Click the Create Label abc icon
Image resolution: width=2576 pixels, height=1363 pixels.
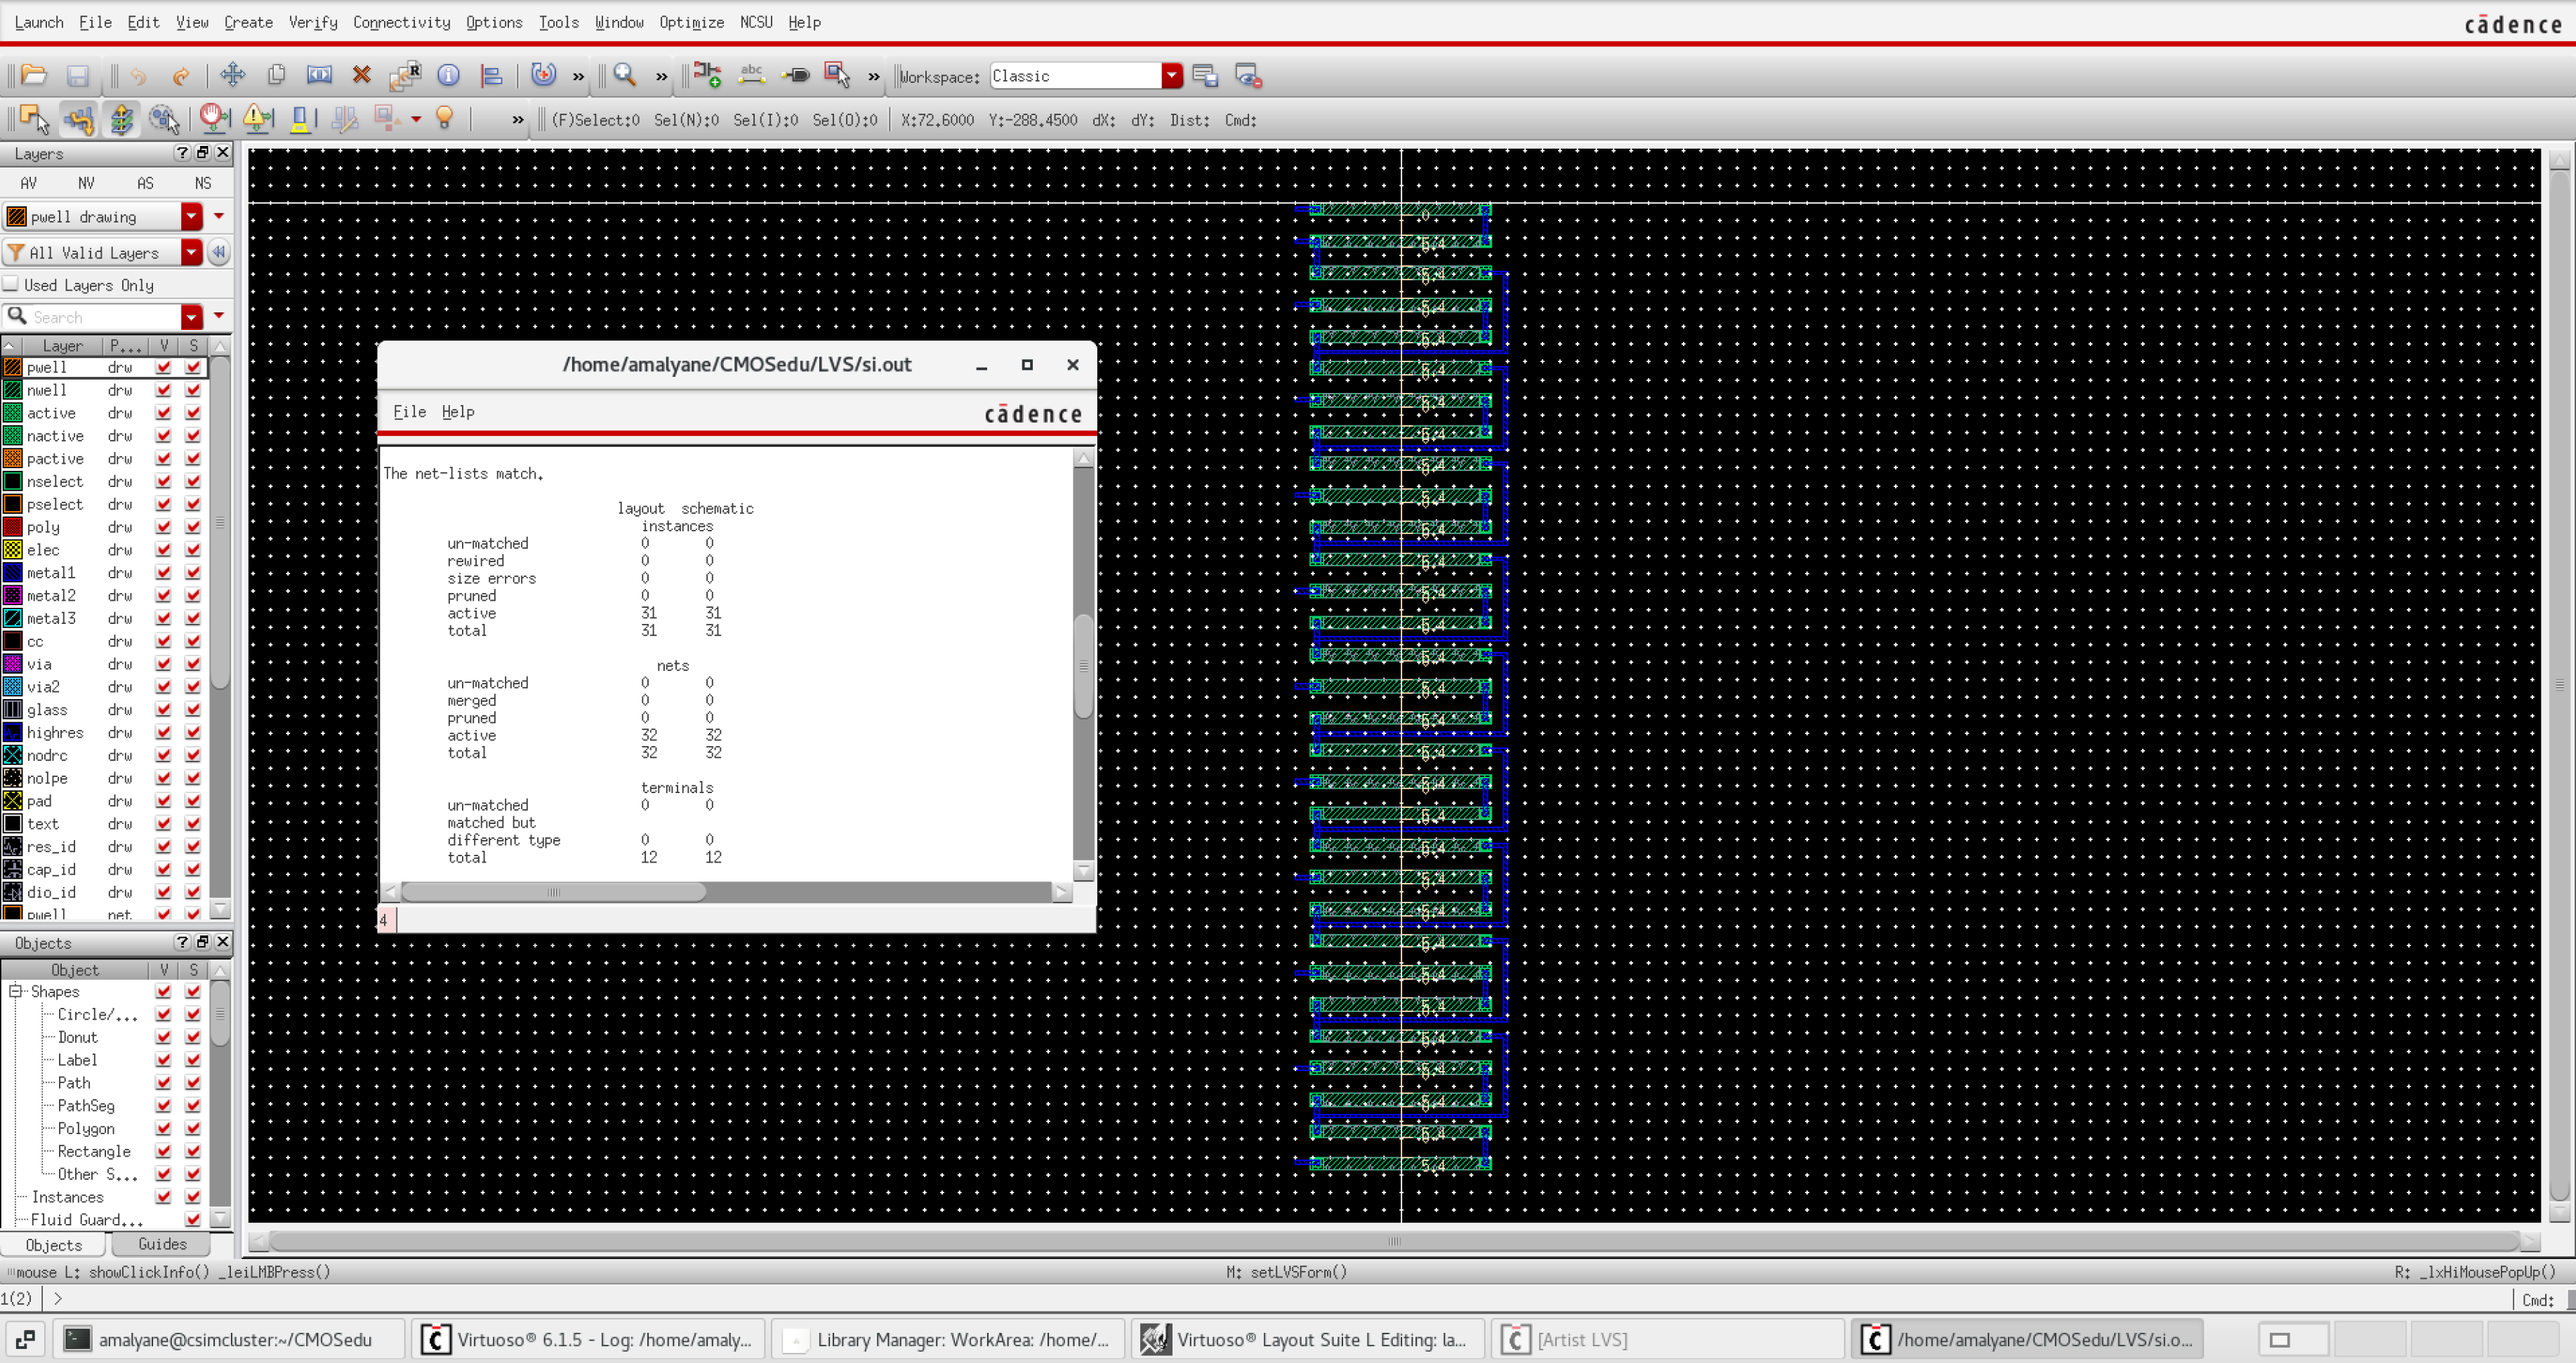751,75
